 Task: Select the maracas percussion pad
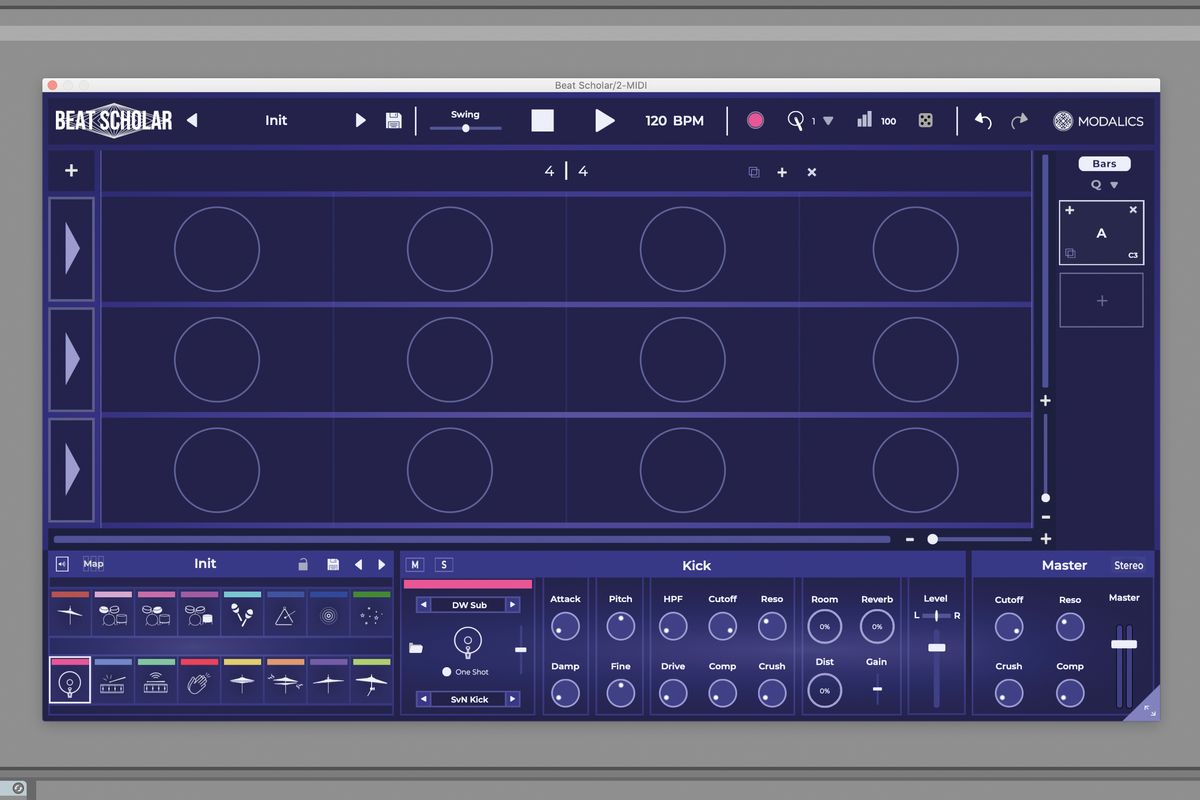tap(242, 614)
